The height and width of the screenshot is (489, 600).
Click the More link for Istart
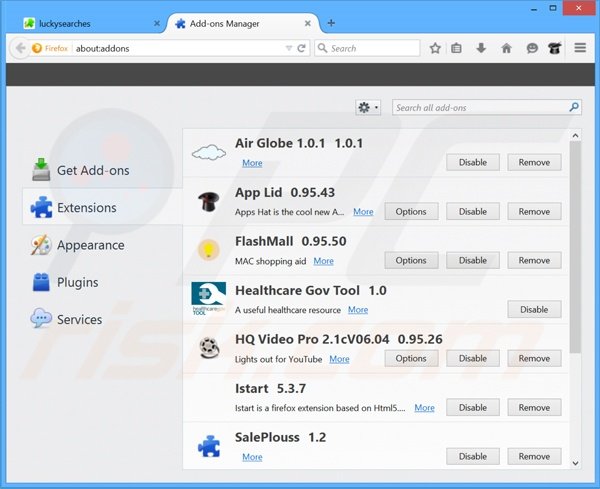(x=424, y=408)
